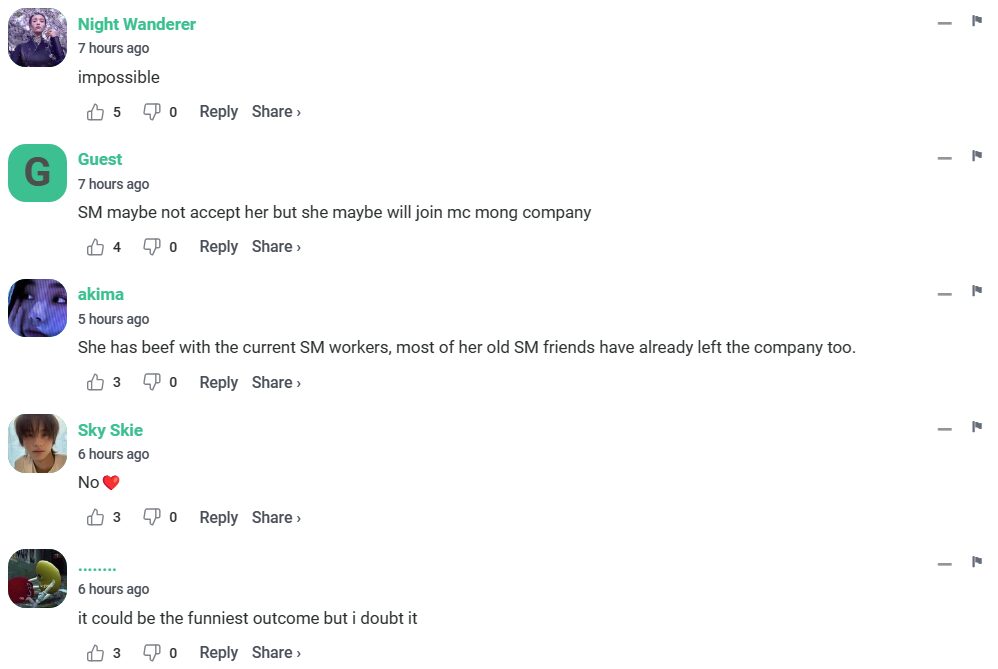Expand Share options on Sky Skie's comment
This screenshot has width=998, height=669.
click(276, 517)
